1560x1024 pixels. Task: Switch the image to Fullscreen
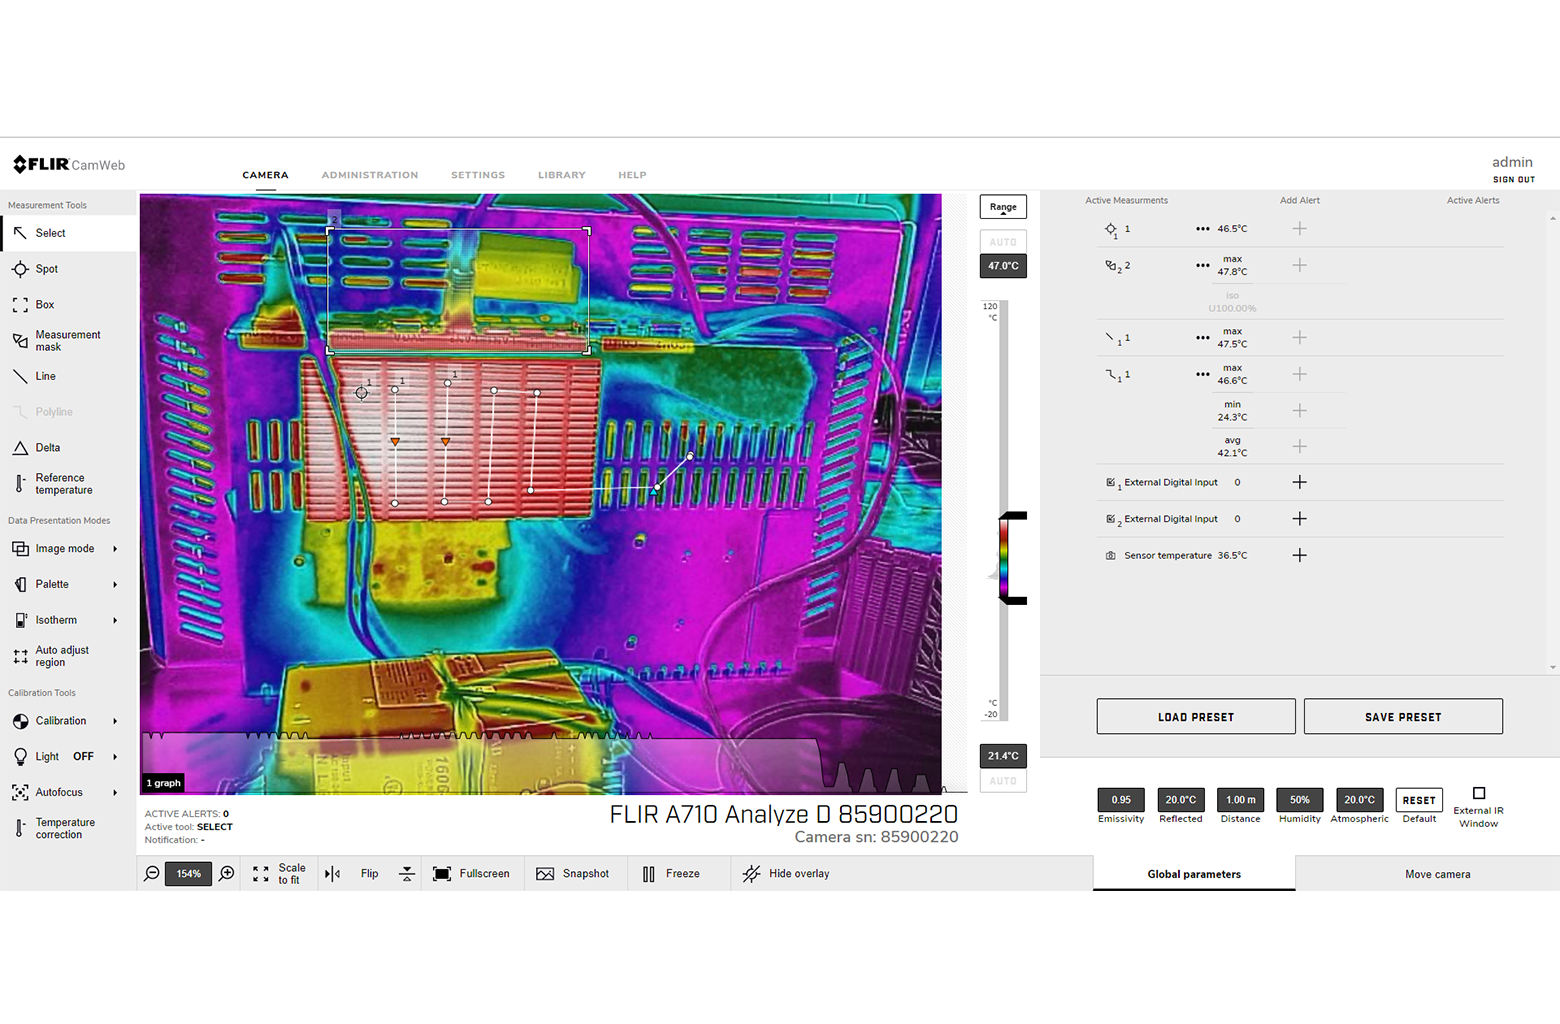[471, 874]
